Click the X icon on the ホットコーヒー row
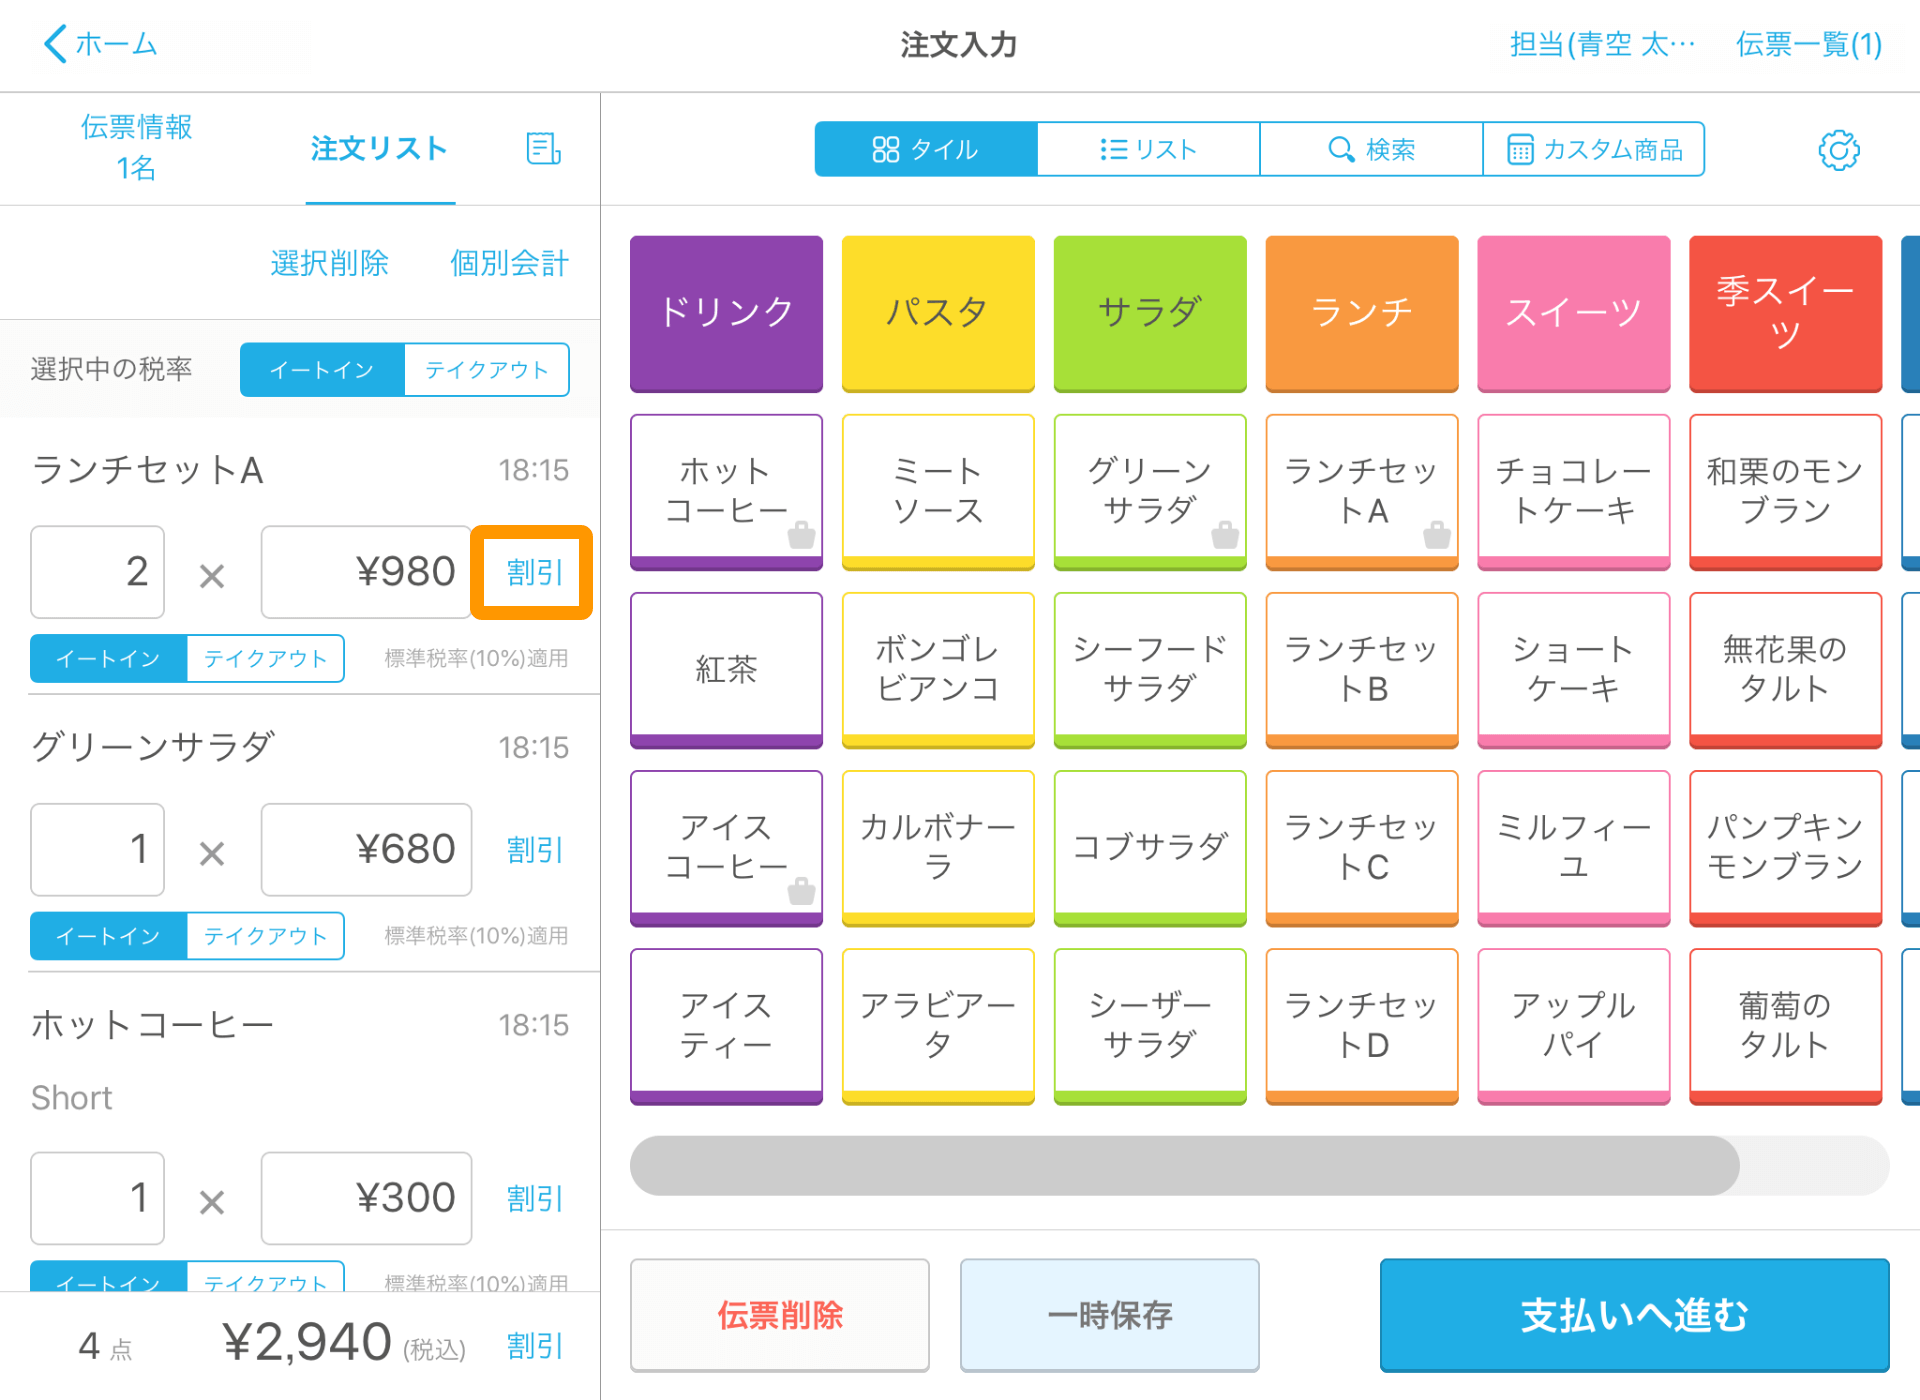 [211, 1201]
